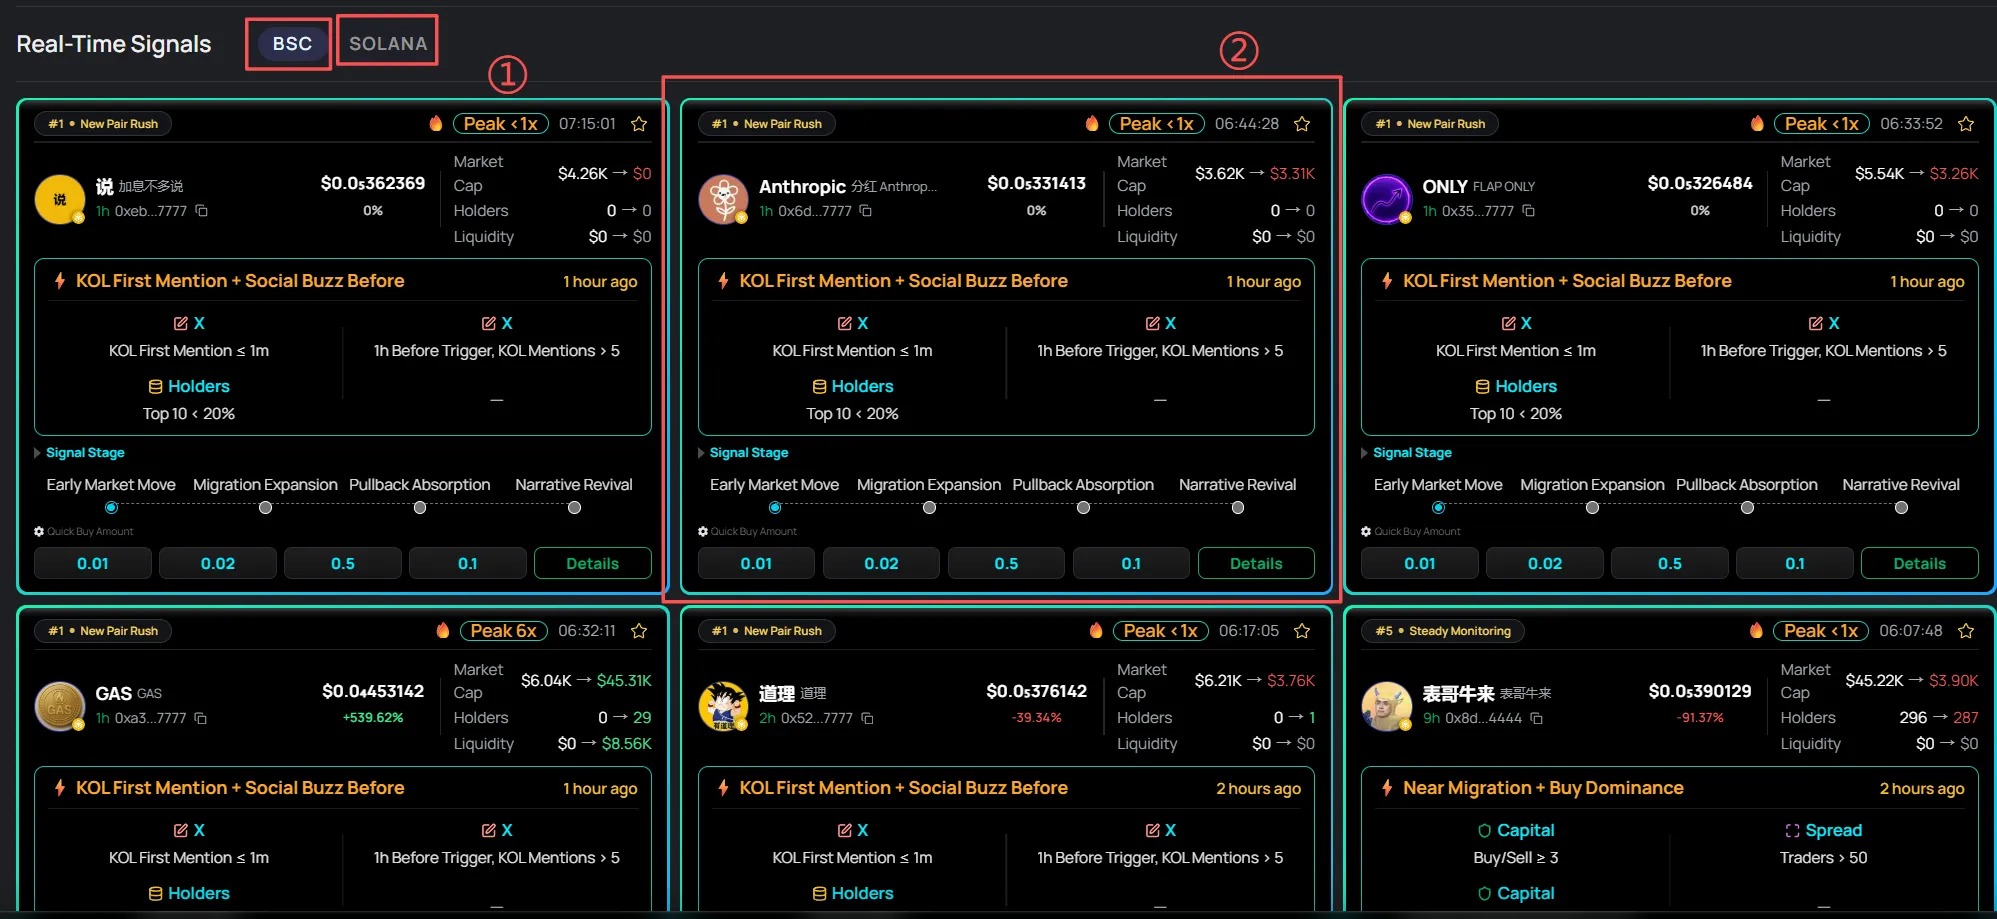This screenshot has width=1997, height=919.
Task: Open Quick Buy Amount settings on ONLY card
Action: tap(1366, 532)
